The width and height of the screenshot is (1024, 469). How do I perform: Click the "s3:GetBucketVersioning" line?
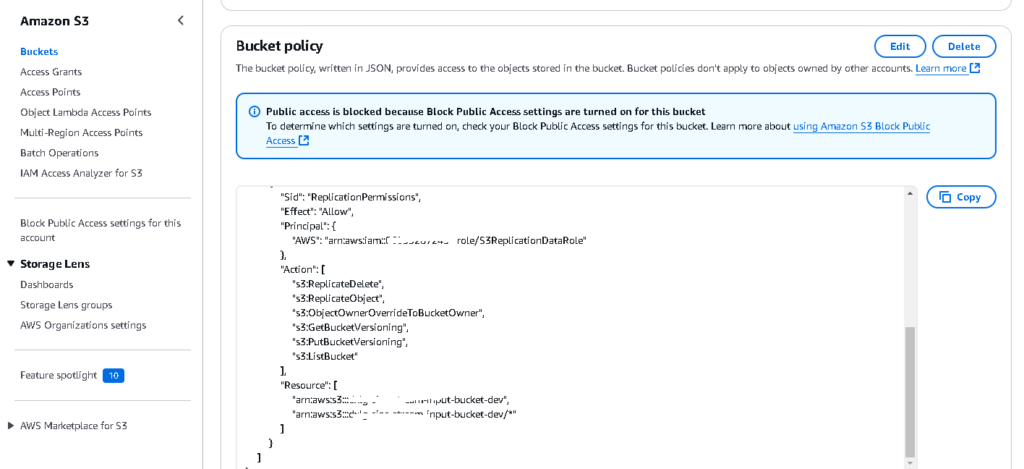pos(351,327)
